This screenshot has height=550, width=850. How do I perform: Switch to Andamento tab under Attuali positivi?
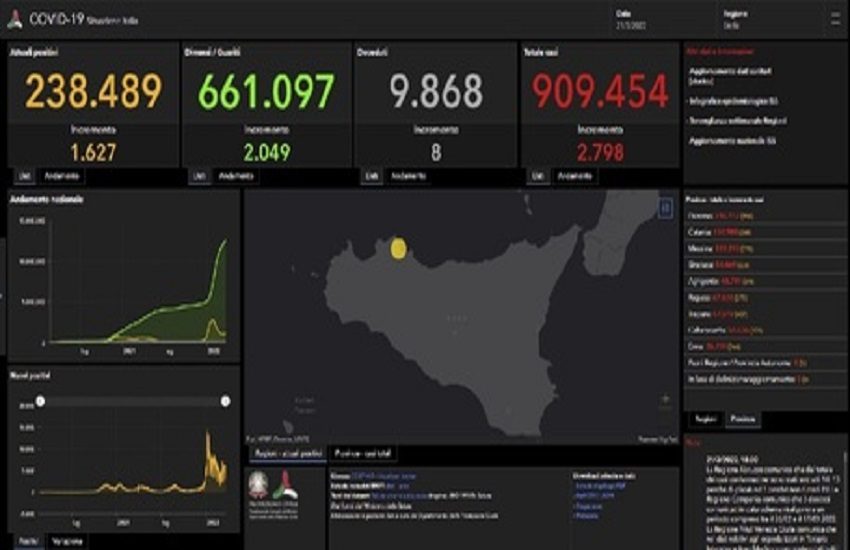point(63,176)
